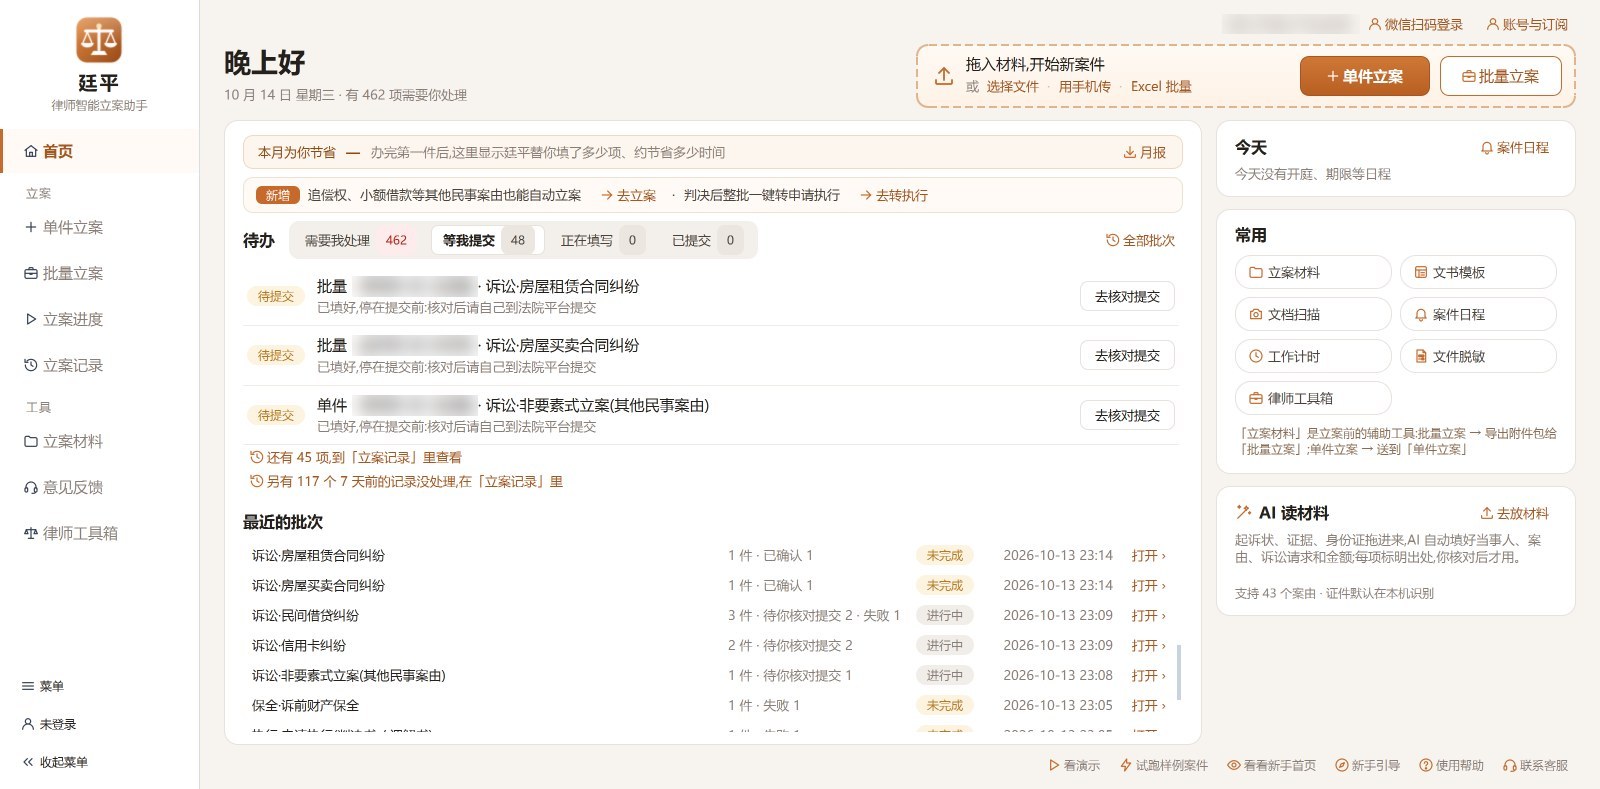Click 微信扫码登录 at the top
Viewport: 1600px width, 789px height.
coord(1415,24)
